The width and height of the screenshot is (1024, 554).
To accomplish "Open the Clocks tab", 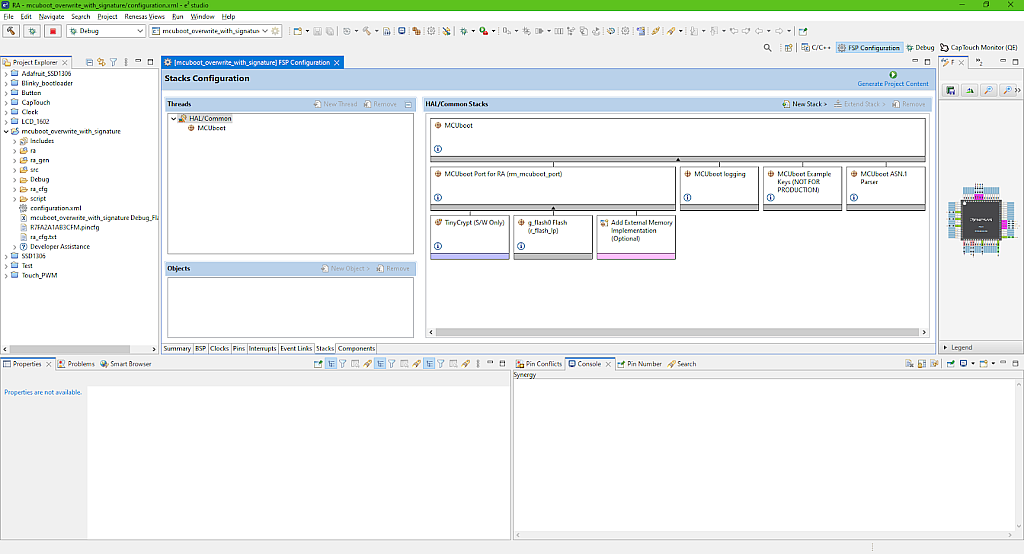I will click(x=219, y=349).
